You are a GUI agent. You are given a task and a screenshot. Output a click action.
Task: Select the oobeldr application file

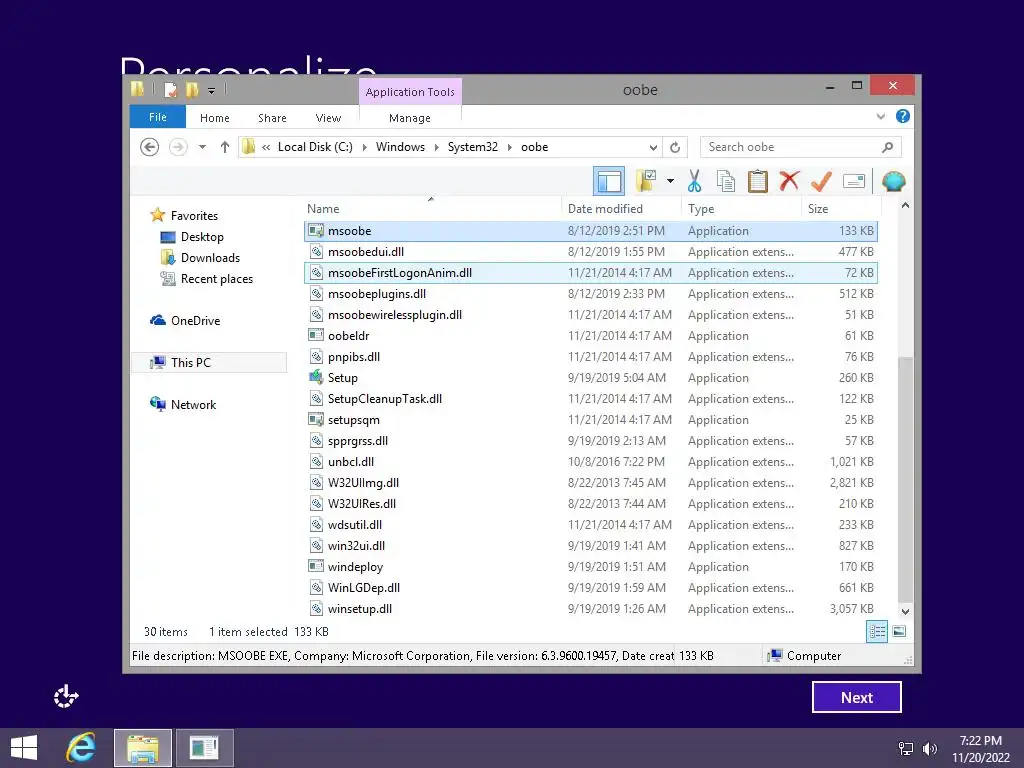[590, 336]
